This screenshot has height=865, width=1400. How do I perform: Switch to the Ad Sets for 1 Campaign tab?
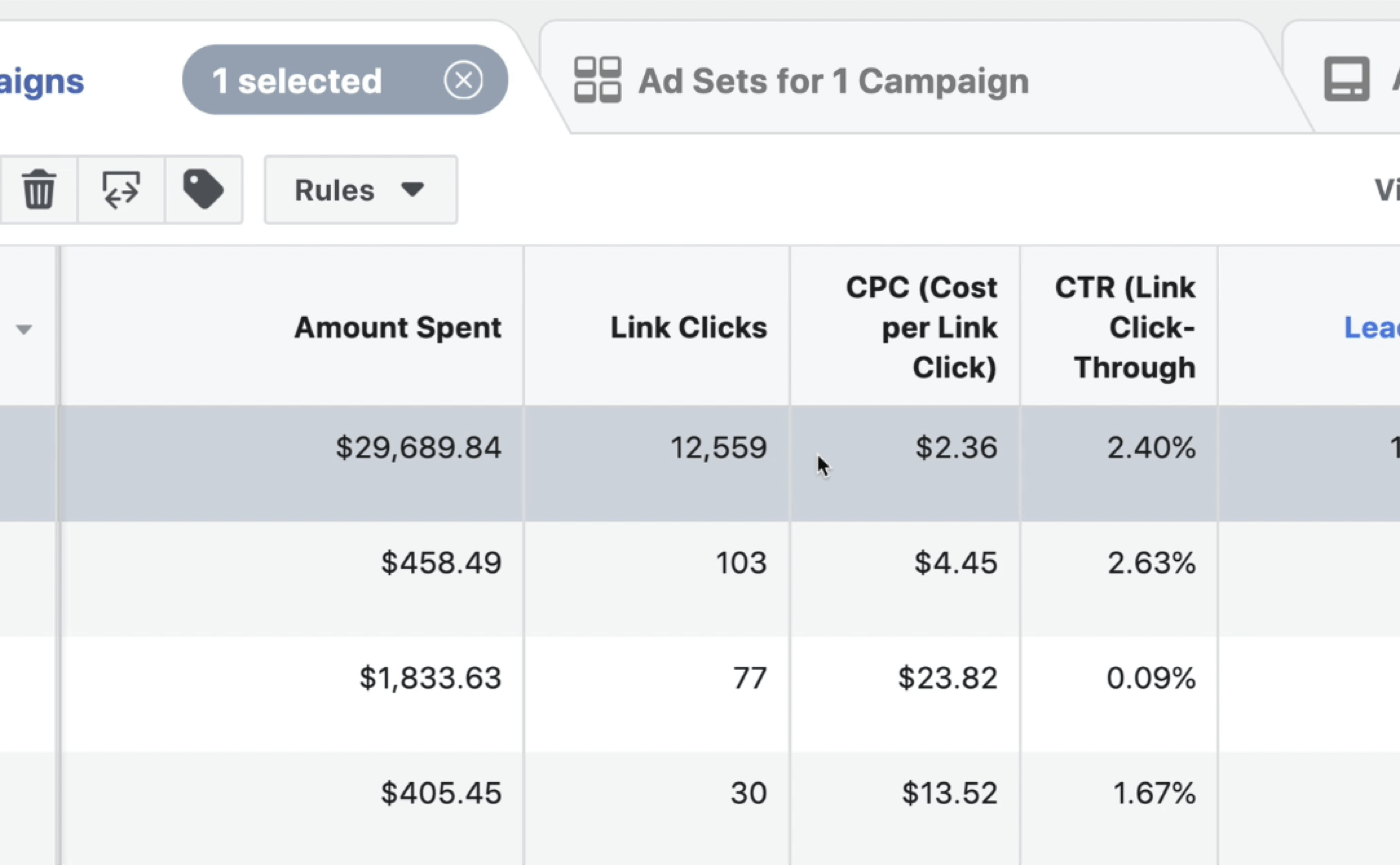(832, 80)
